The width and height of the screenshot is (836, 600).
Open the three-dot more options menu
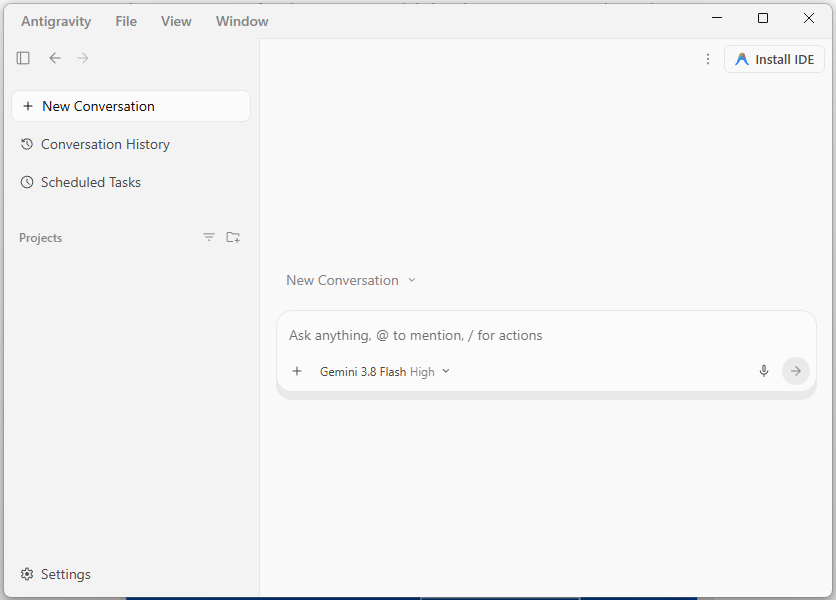[708, 59]
